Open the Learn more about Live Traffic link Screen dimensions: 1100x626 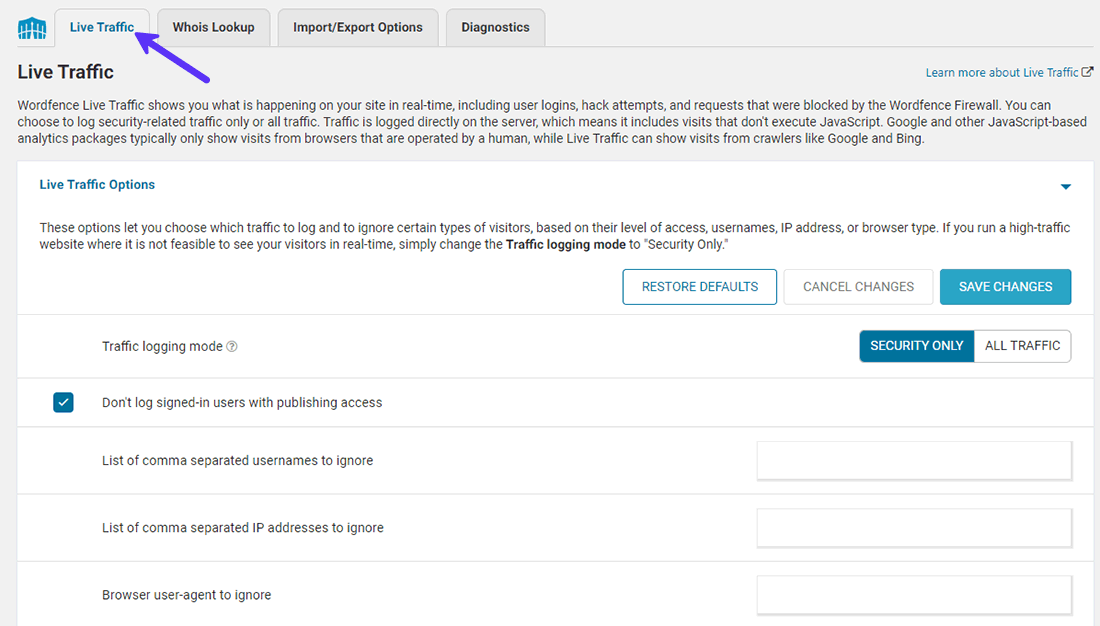coord(1001,73)
